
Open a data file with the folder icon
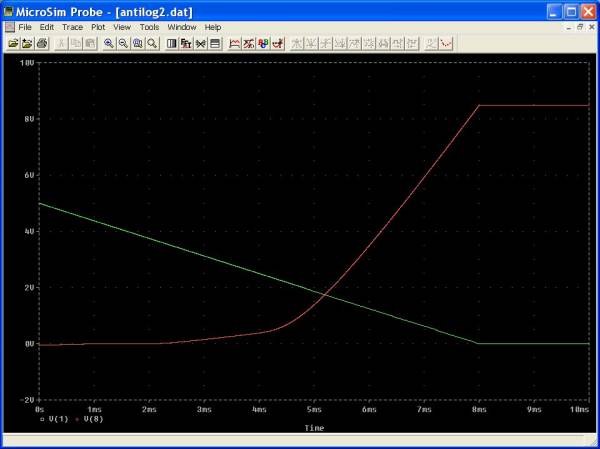pyautogui.click(x=13, y=44)
